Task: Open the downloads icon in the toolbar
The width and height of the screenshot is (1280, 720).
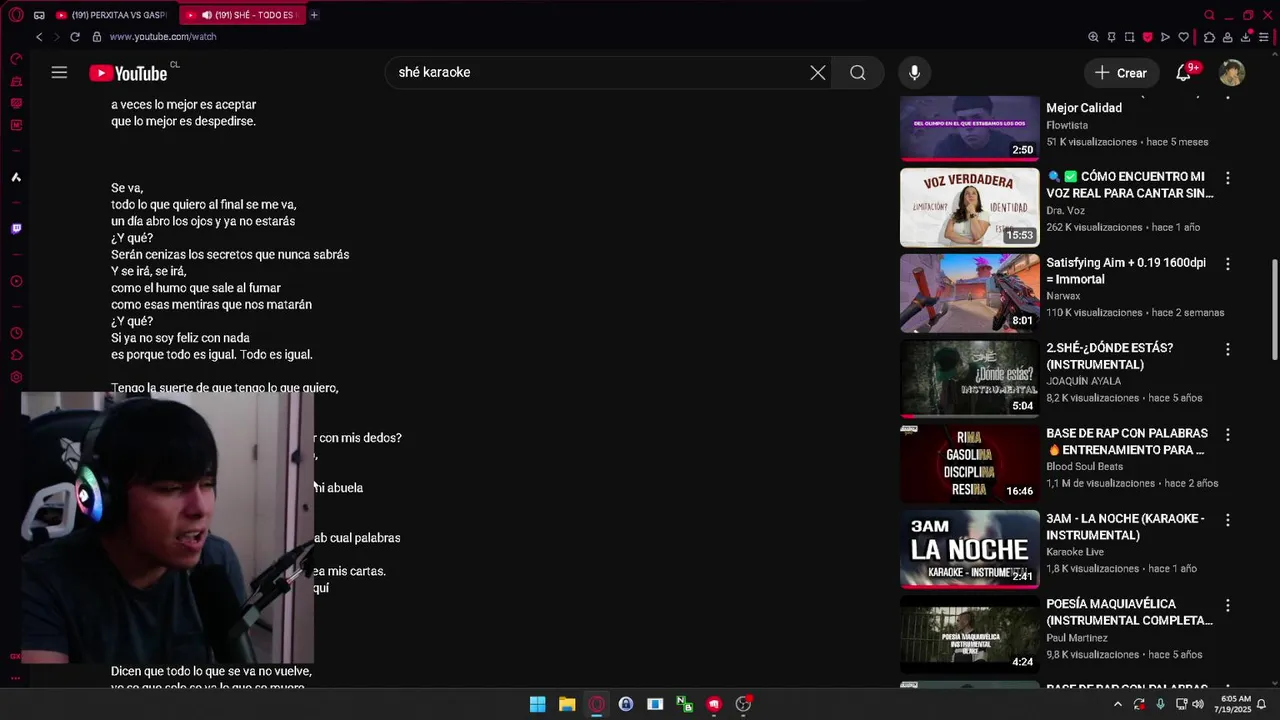Action: pos(1246,37)
